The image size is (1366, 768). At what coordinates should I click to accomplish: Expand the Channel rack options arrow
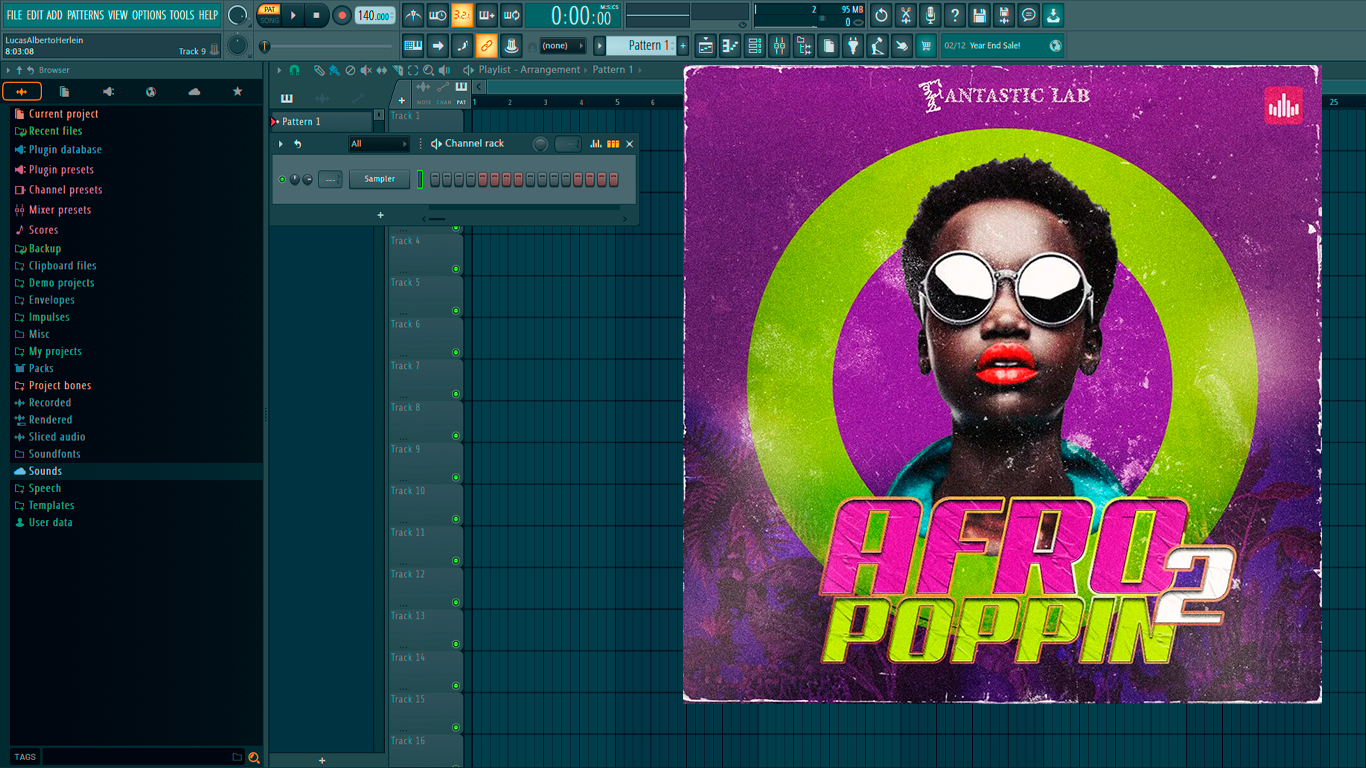coord(281,144)
